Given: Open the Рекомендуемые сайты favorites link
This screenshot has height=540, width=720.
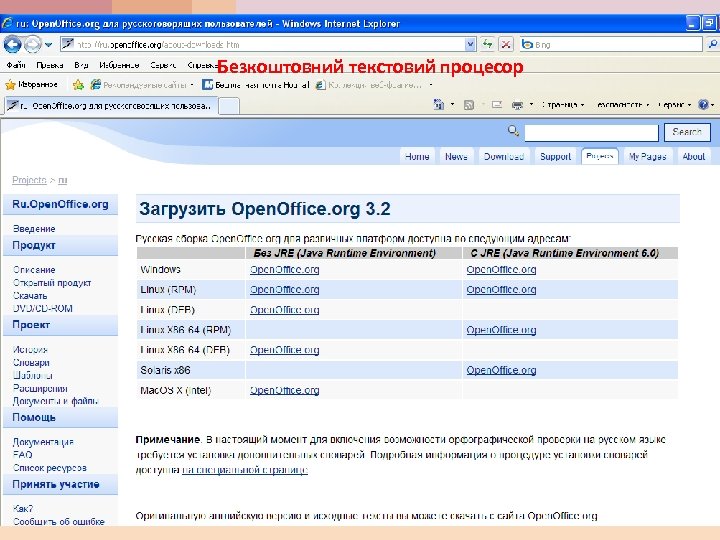Looking at the screenshot, I should click(x=142, y=84).
